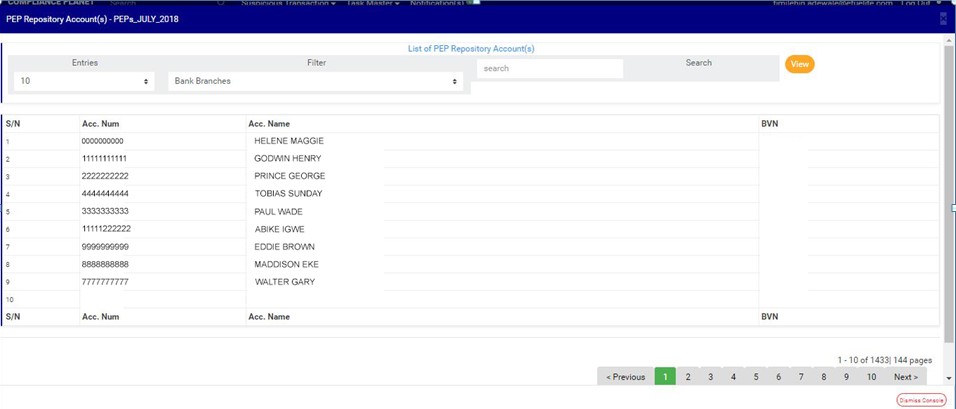This screenshot has width=956, height=409.
Task: Click the active page 1 button
Action: click(665, 377)
